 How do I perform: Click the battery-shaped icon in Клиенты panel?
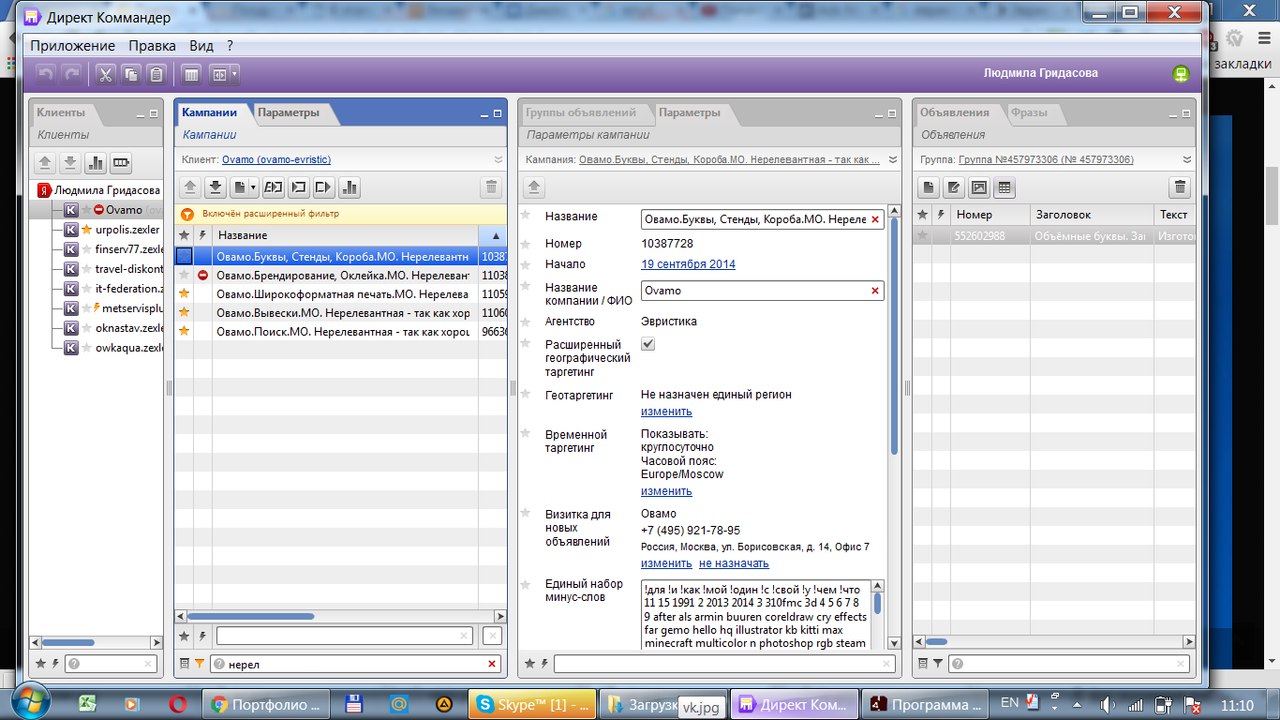coord(121,163)
